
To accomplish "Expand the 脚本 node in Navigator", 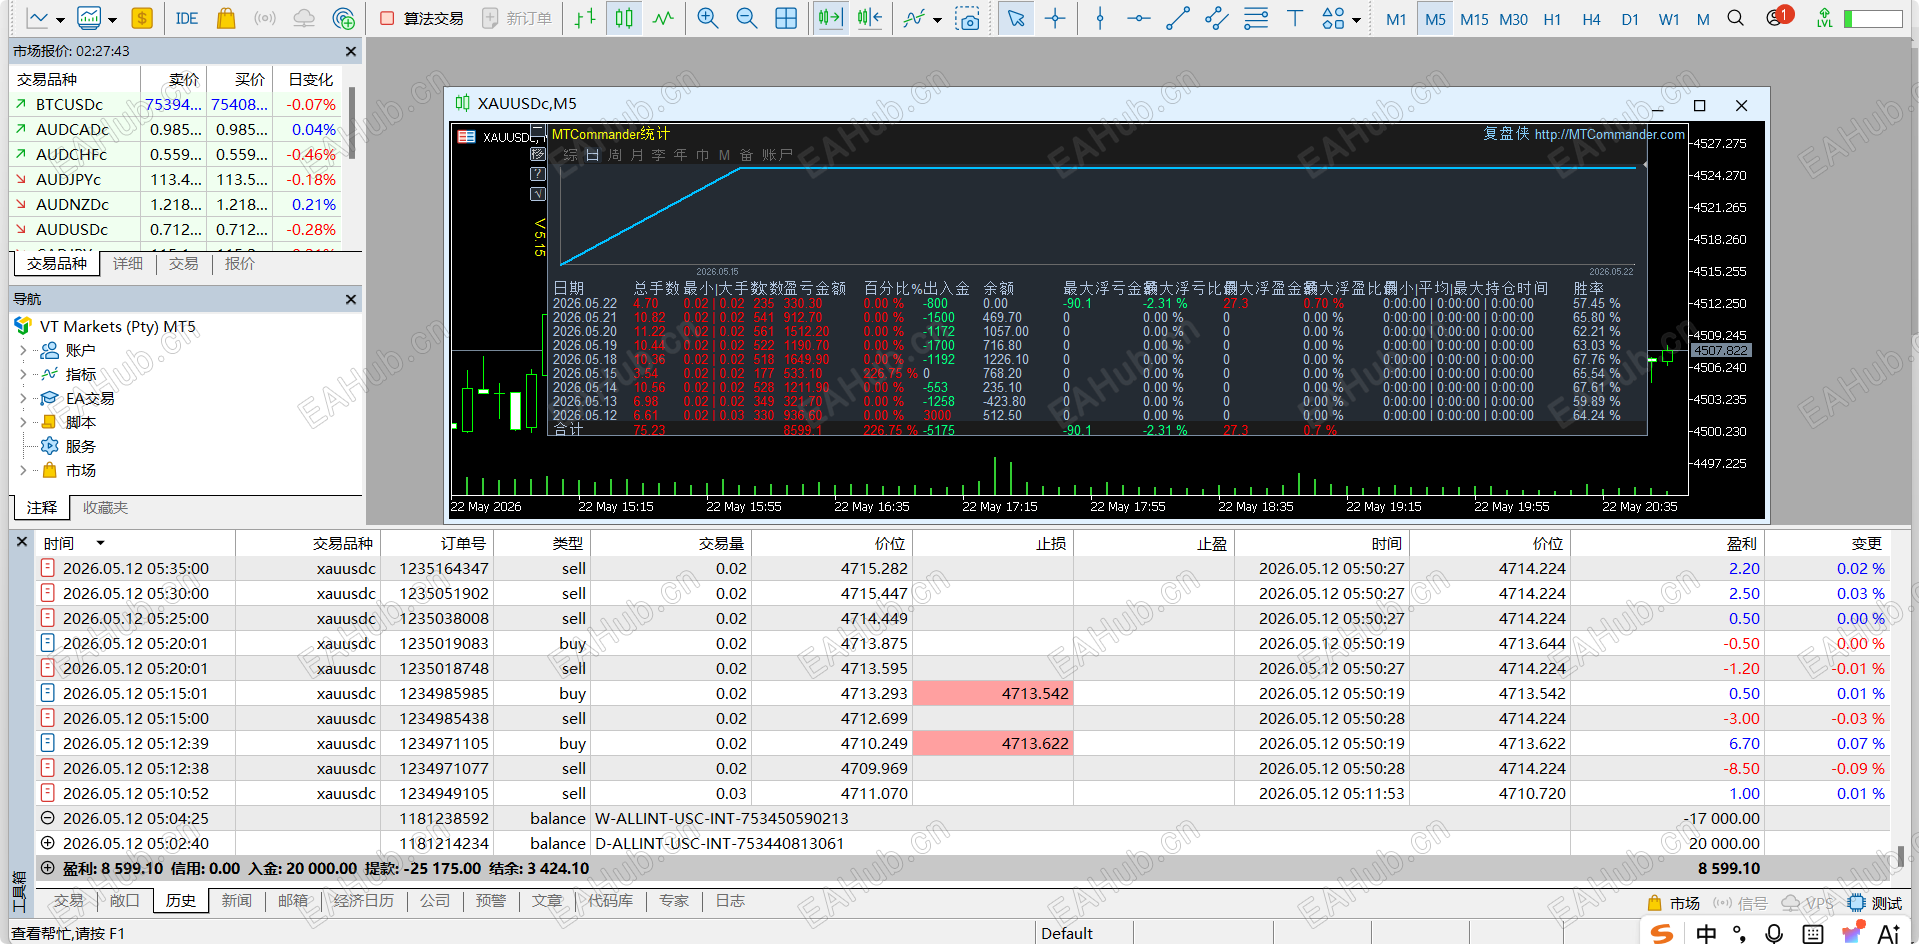I will click(x=23, y=422).
